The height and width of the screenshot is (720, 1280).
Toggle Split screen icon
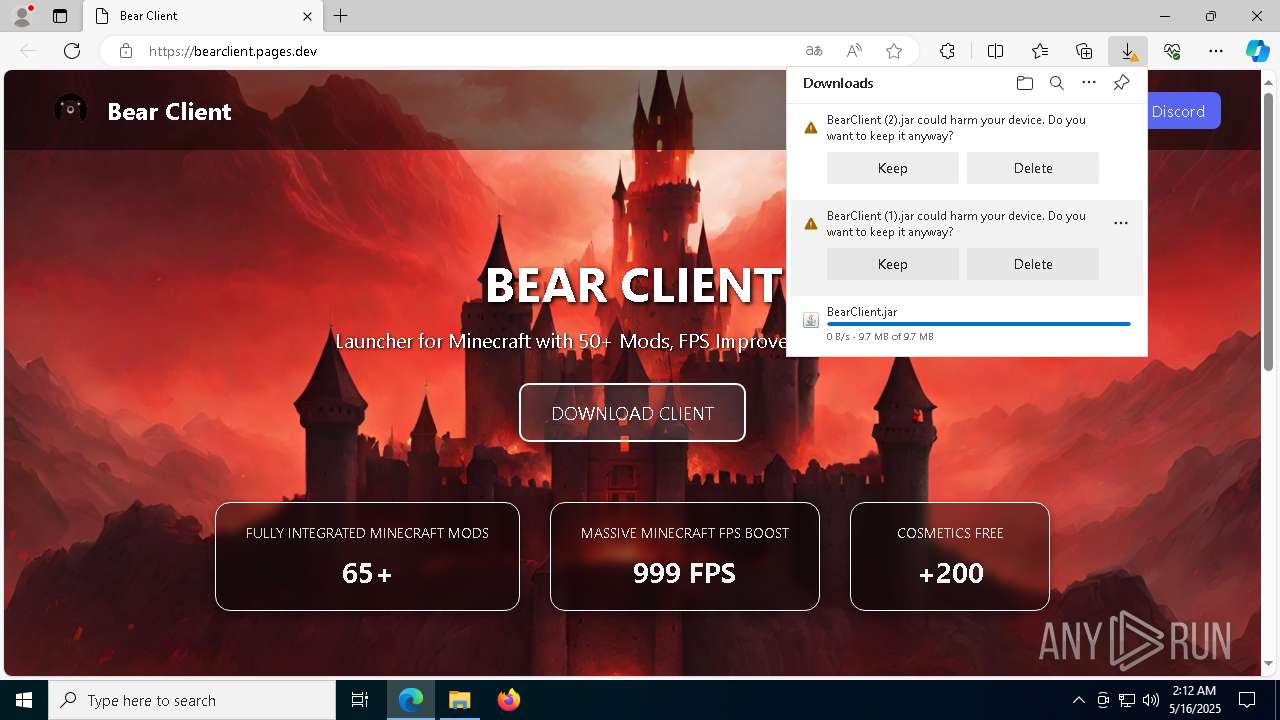pyautogui.click(x=995, y=51)
